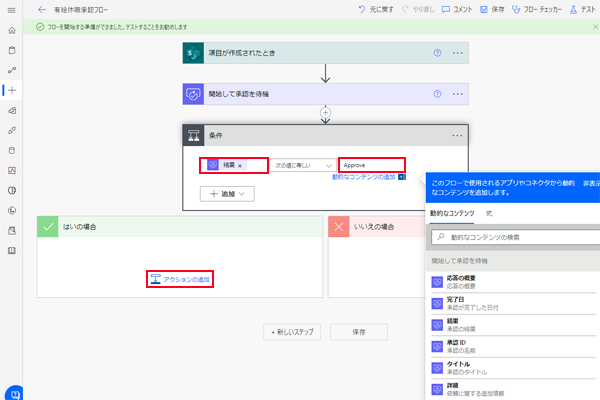Open Templates in the sidebar
The image size is (600, 400).
(12, 111)
